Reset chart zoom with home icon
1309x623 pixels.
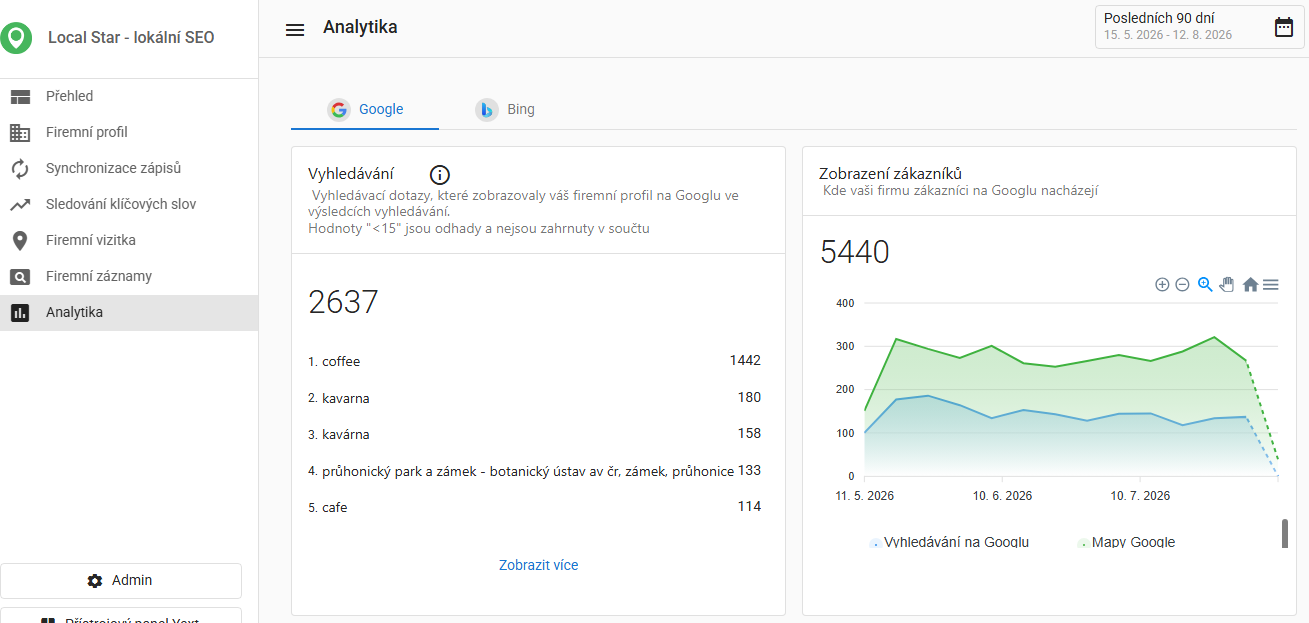pos(1250,285)
